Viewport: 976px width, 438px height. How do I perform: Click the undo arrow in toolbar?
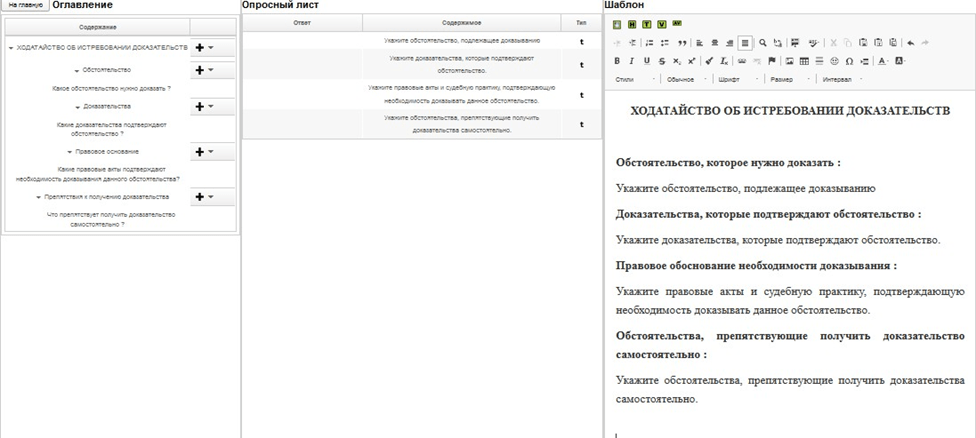point(910,43)
